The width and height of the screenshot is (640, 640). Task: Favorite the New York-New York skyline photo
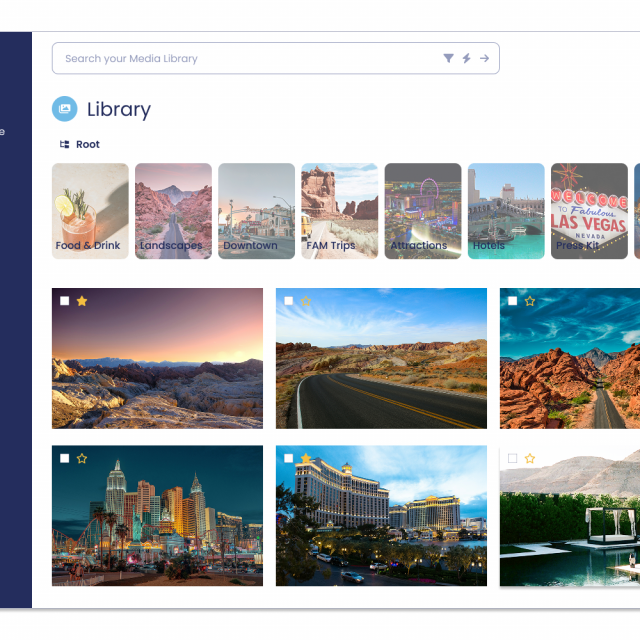82,458
